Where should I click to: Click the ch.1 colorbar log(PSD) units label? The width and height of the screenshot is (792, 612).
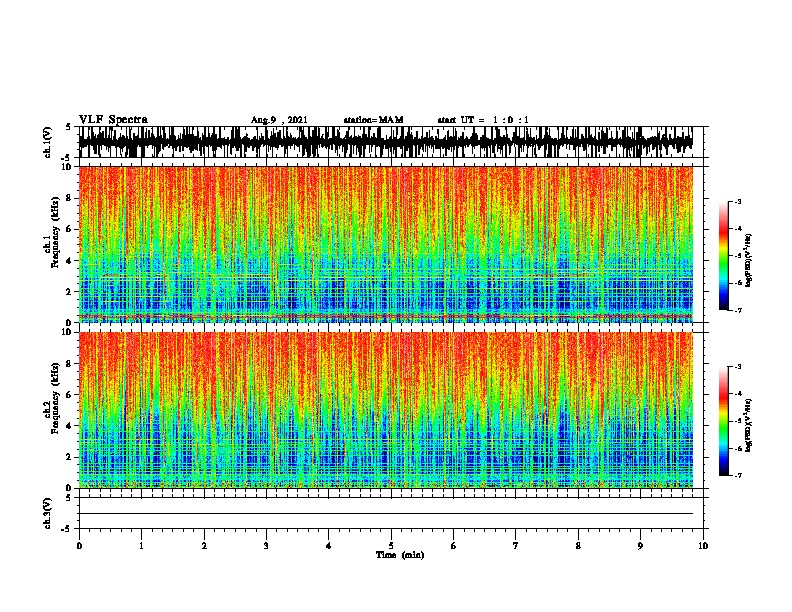coord(749,261)
